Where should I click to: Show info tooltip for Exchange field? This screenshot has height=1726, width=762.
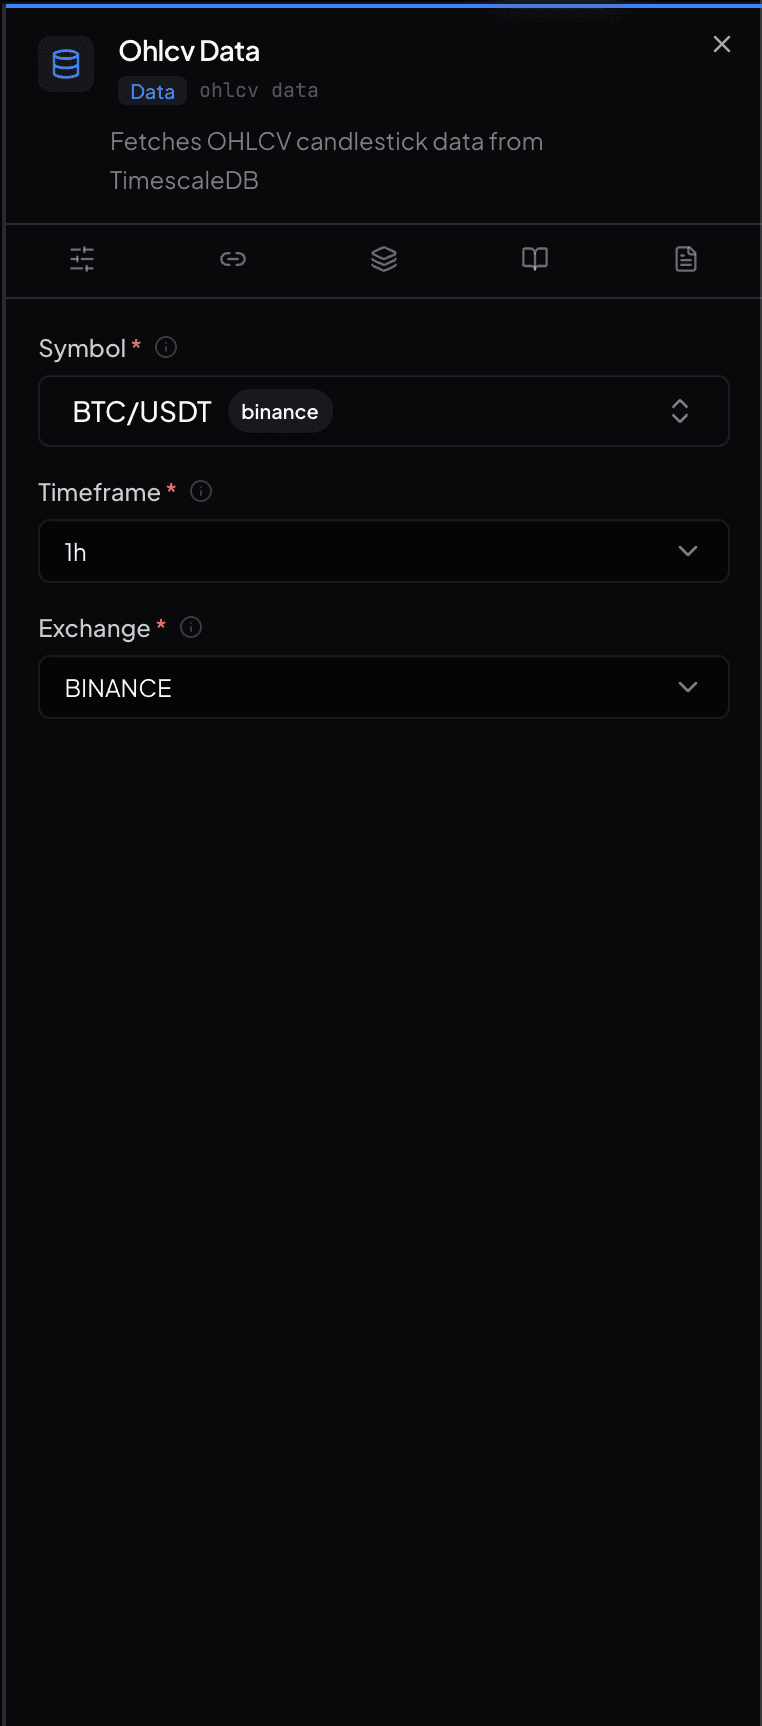191,627
